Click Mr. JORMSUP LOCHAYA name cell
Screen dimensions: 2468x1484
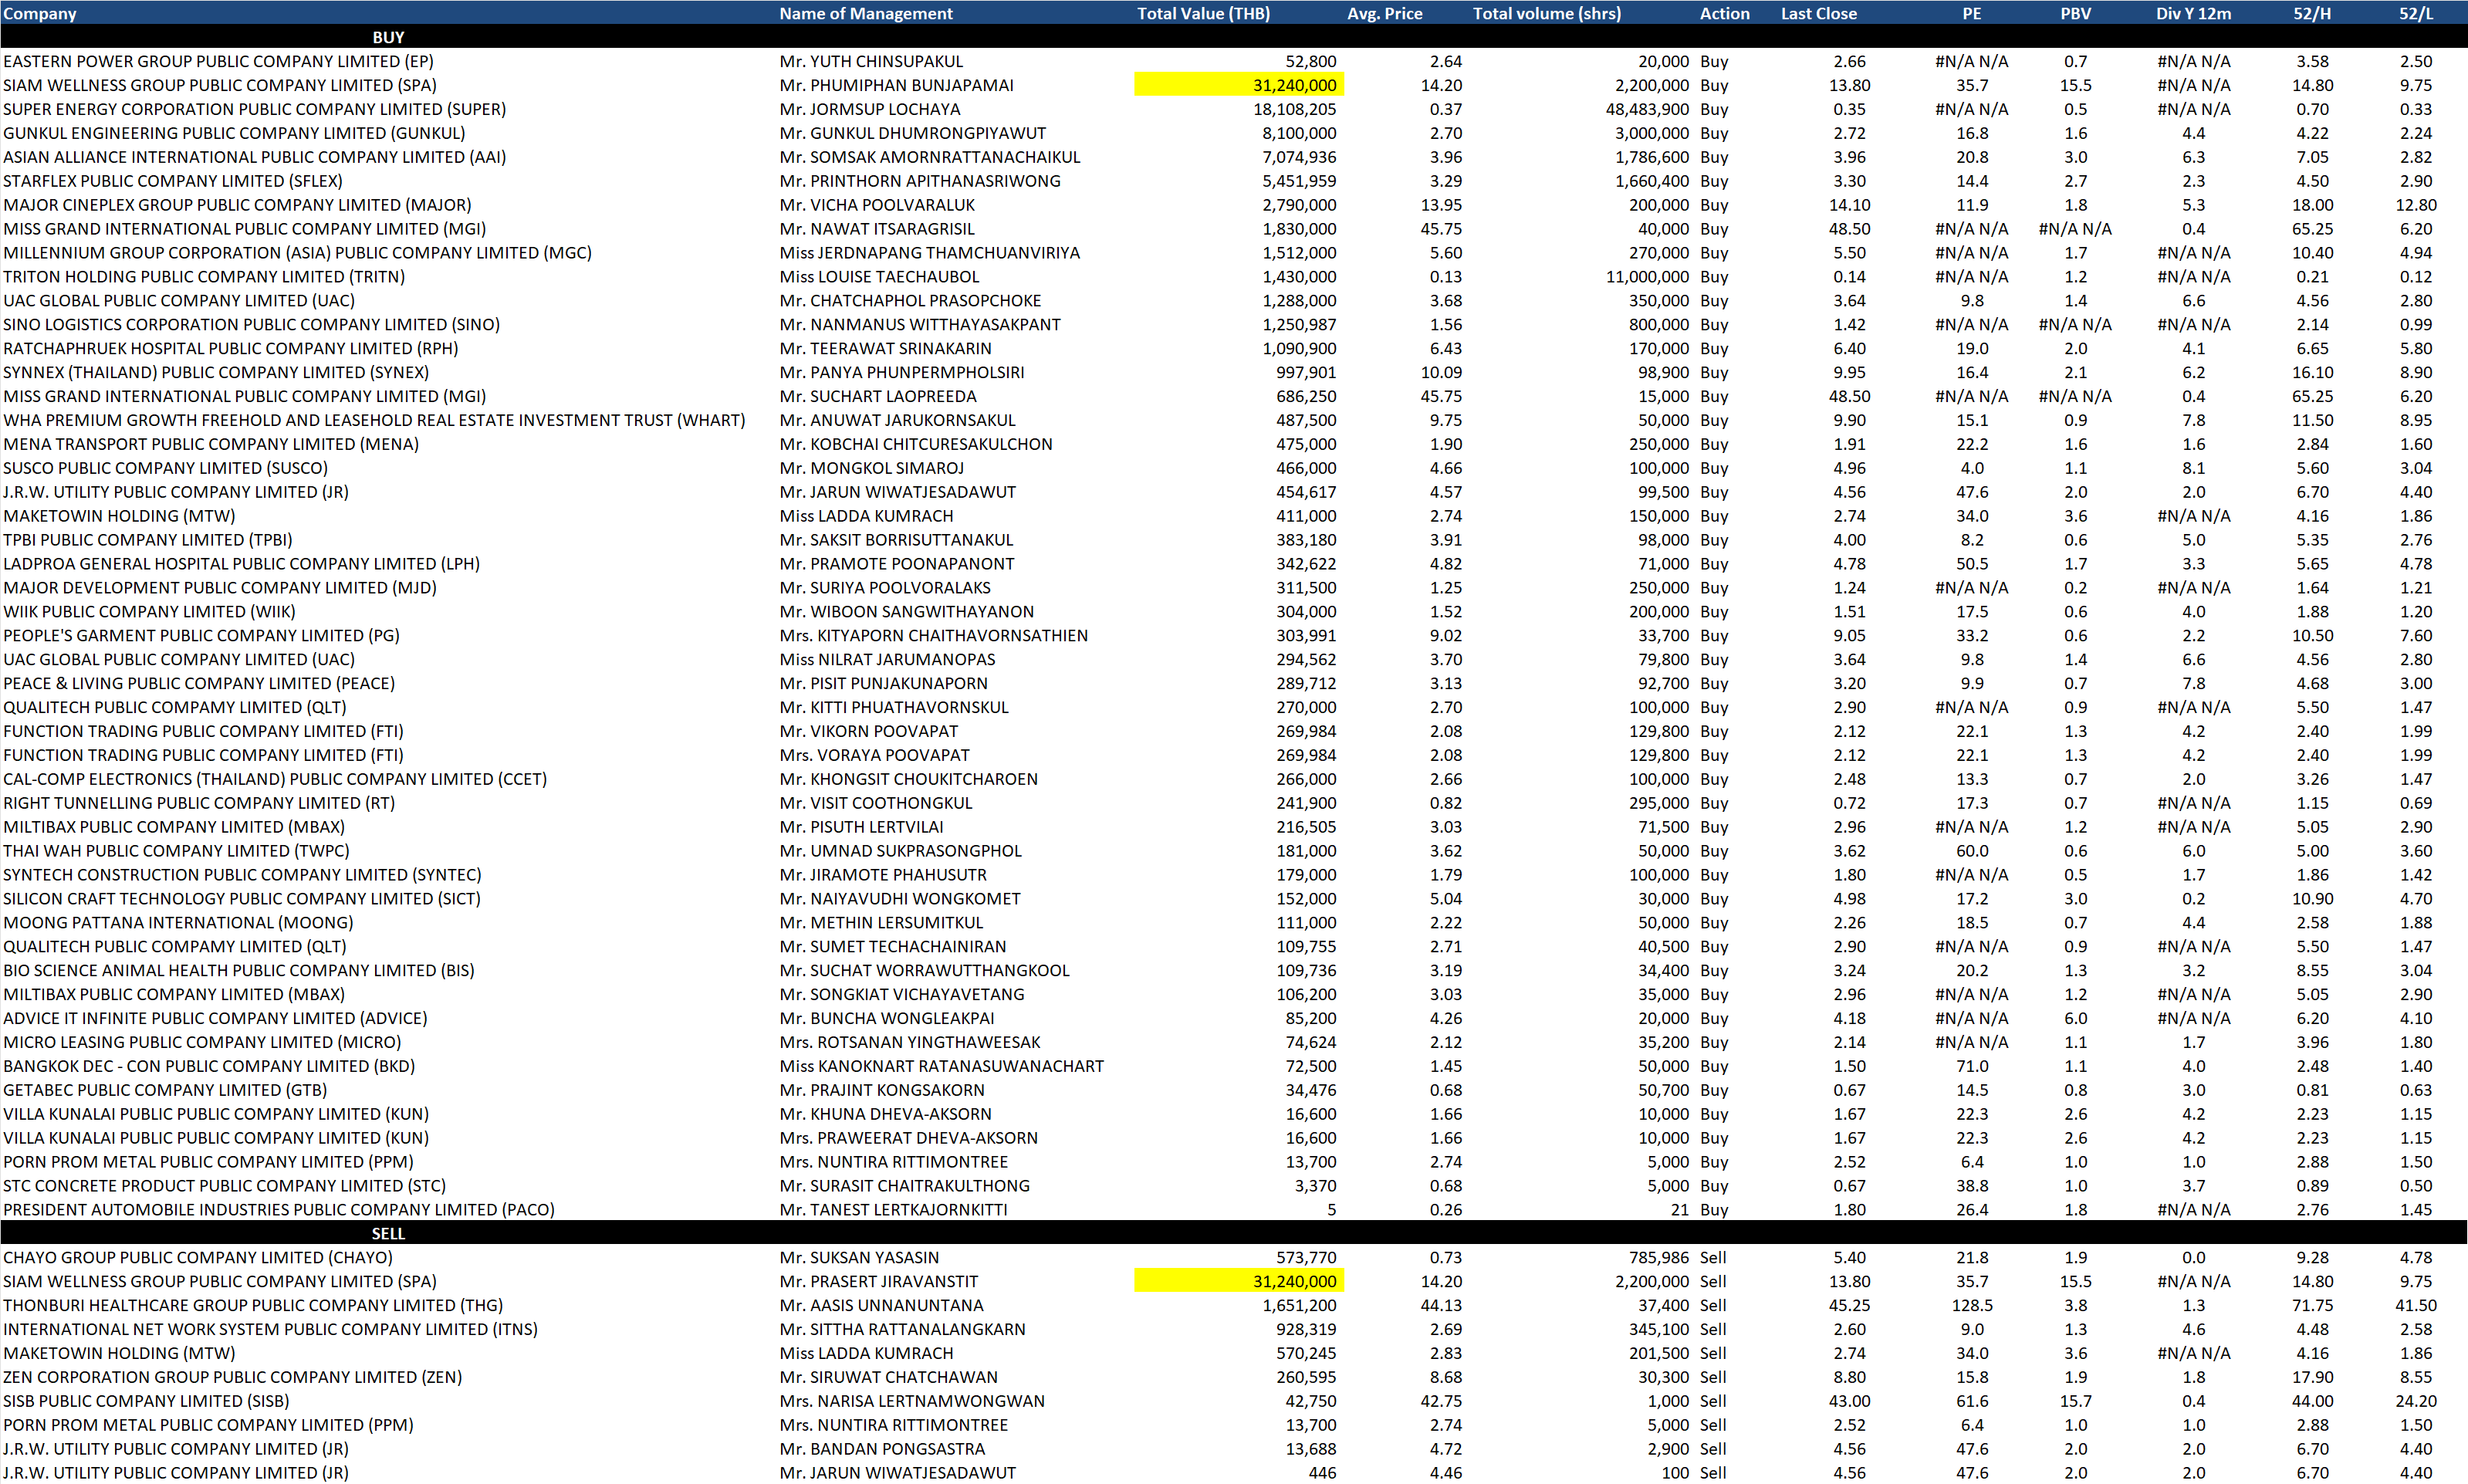coord(869,109)
